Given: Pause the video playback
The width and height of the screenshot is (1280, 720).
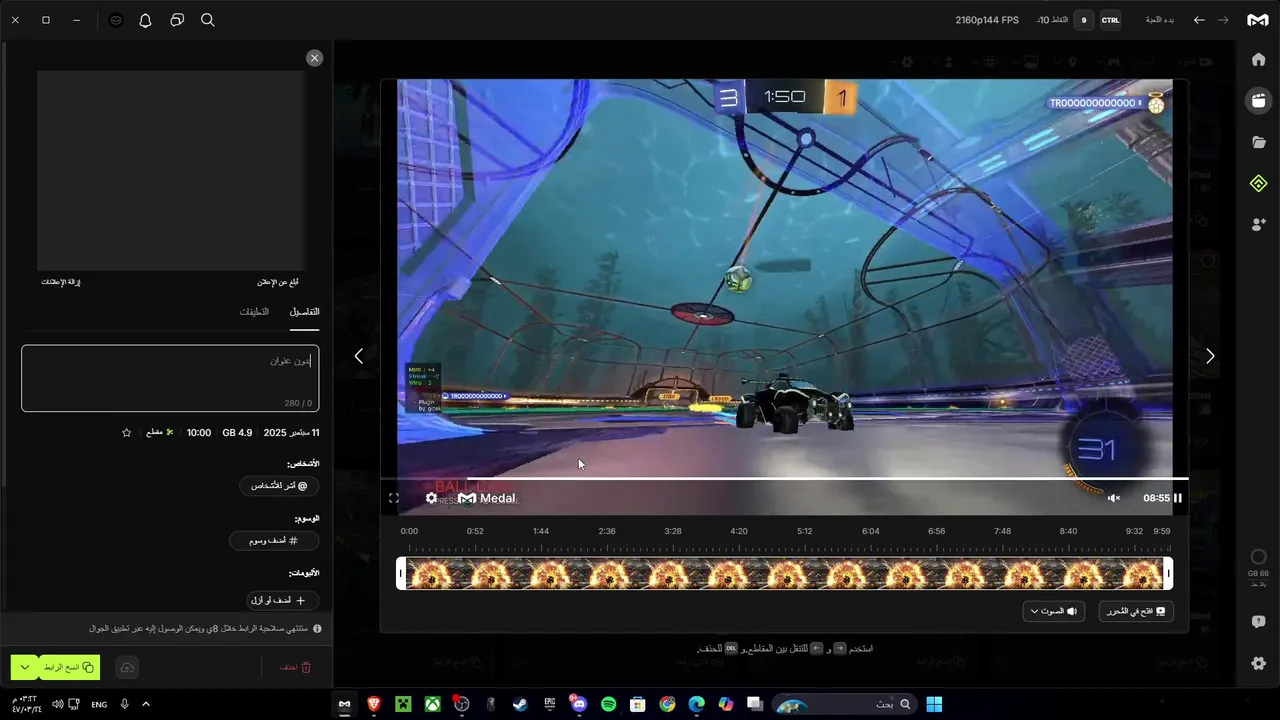Looking at the screenshot, I should tap(1178, 498).
